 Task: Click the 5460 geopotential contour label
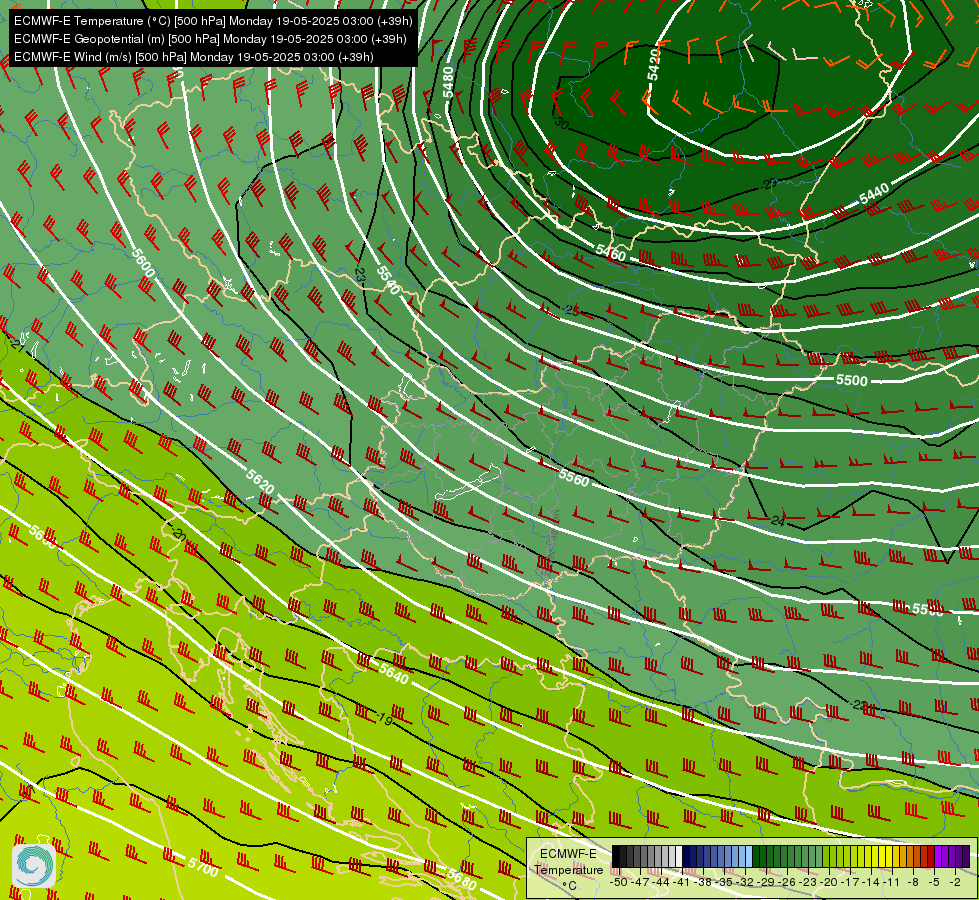[611, 252]
